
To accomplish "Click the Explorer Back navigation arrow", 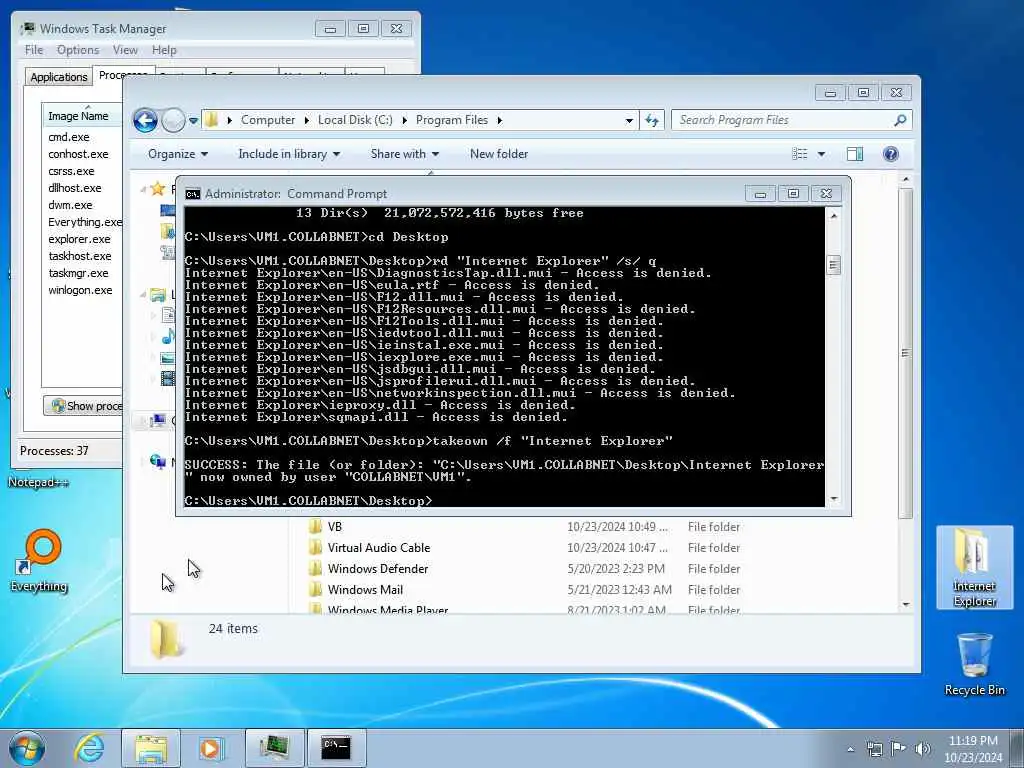I will pos(145,121).
